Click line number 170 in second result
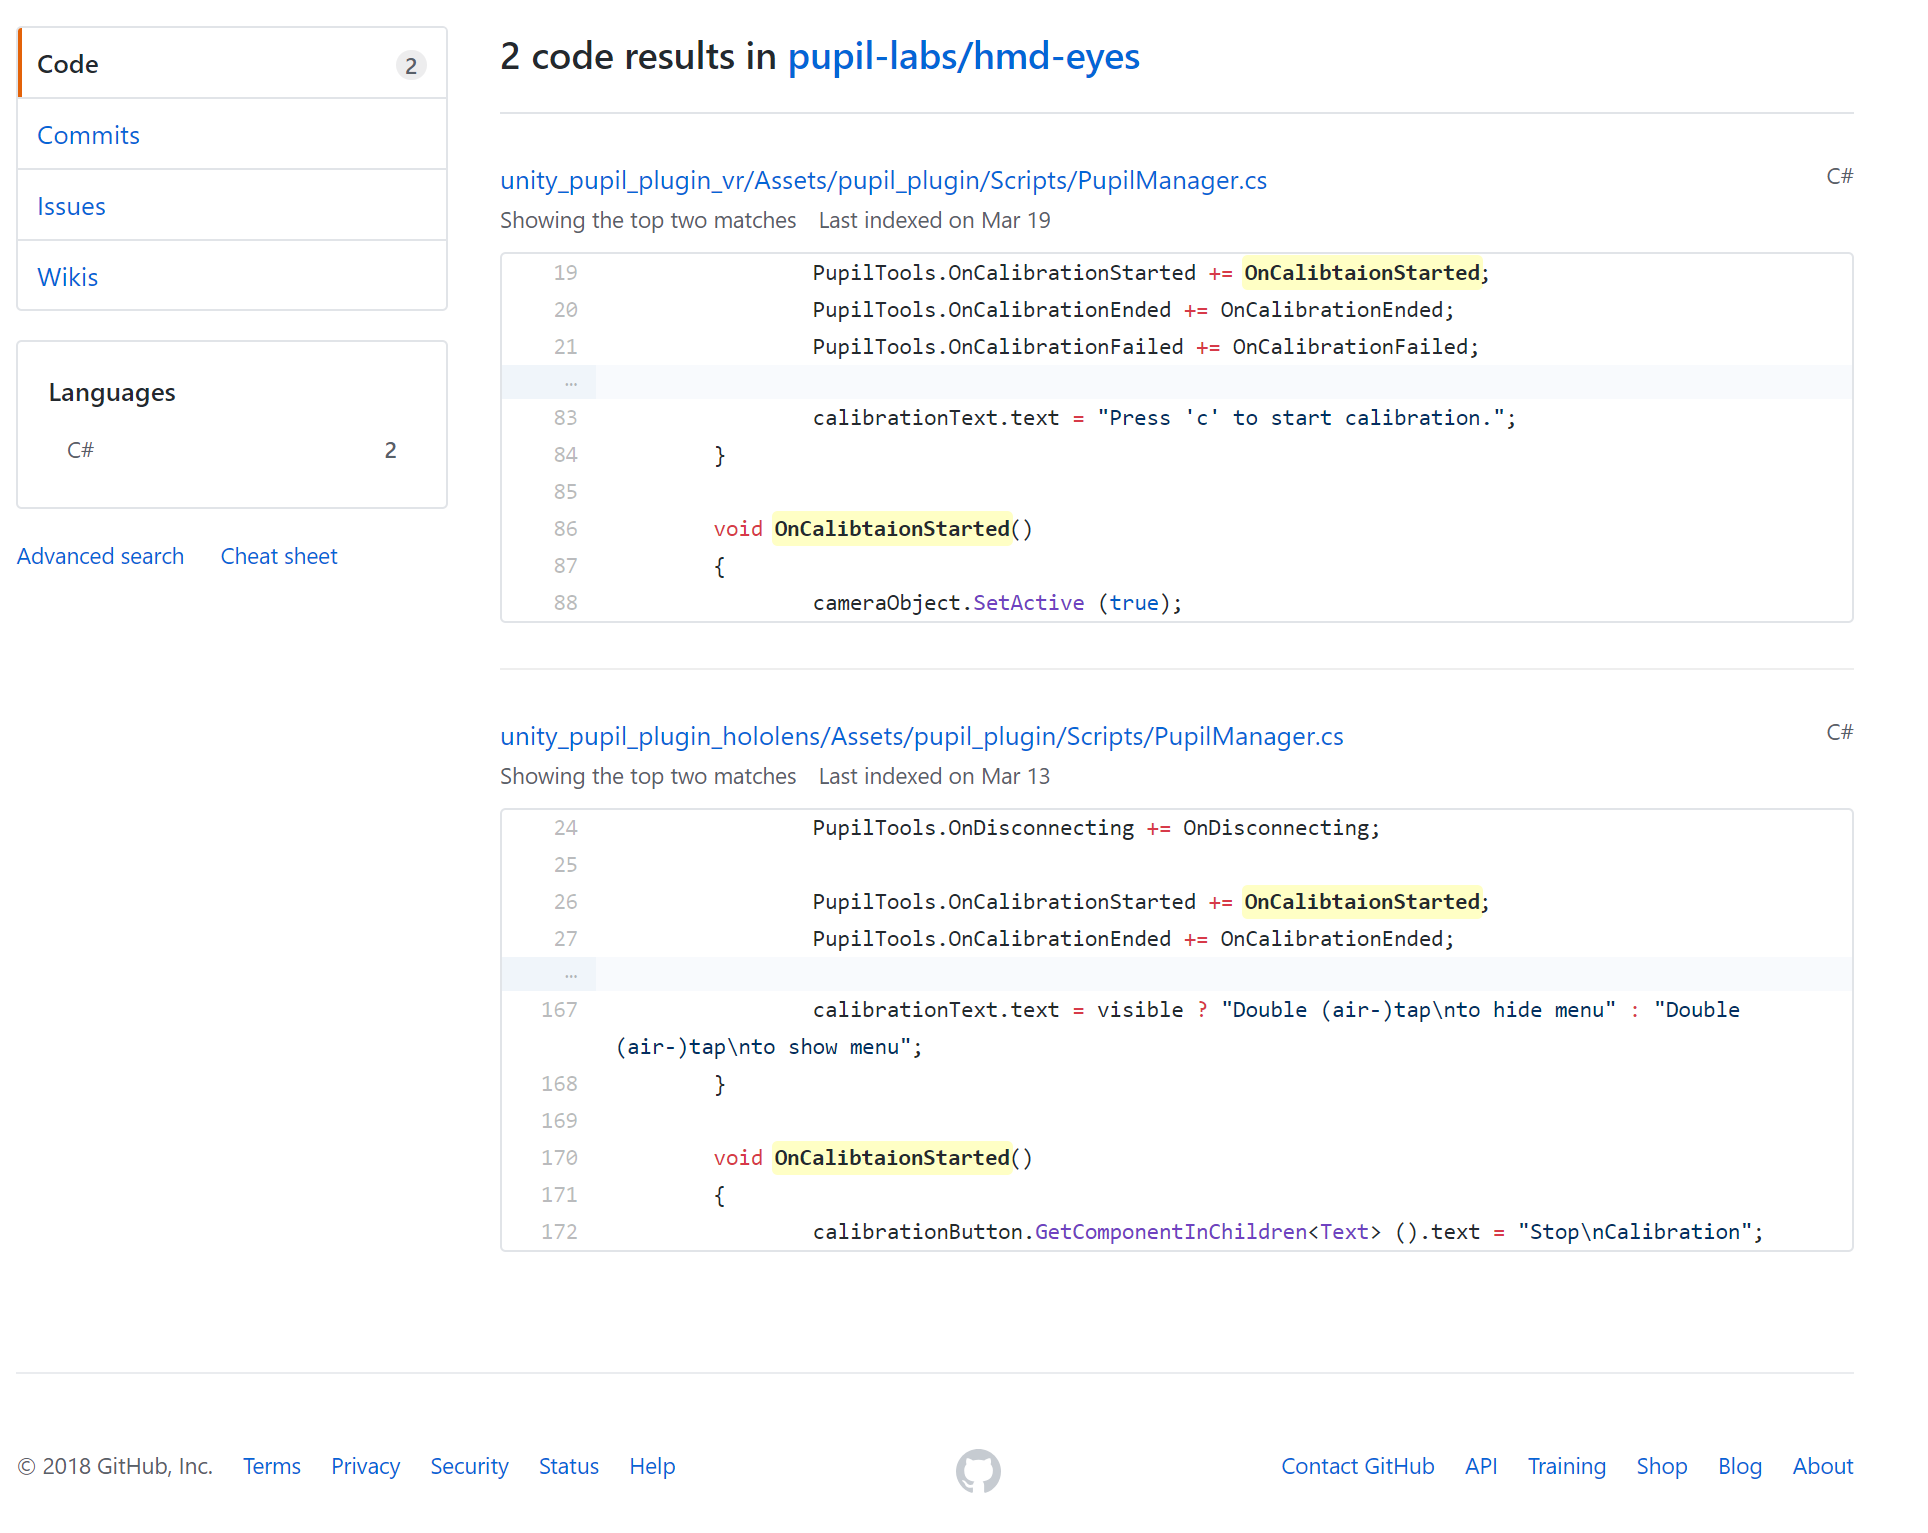This screenshot has width=1928, height=1533. 559,1157
